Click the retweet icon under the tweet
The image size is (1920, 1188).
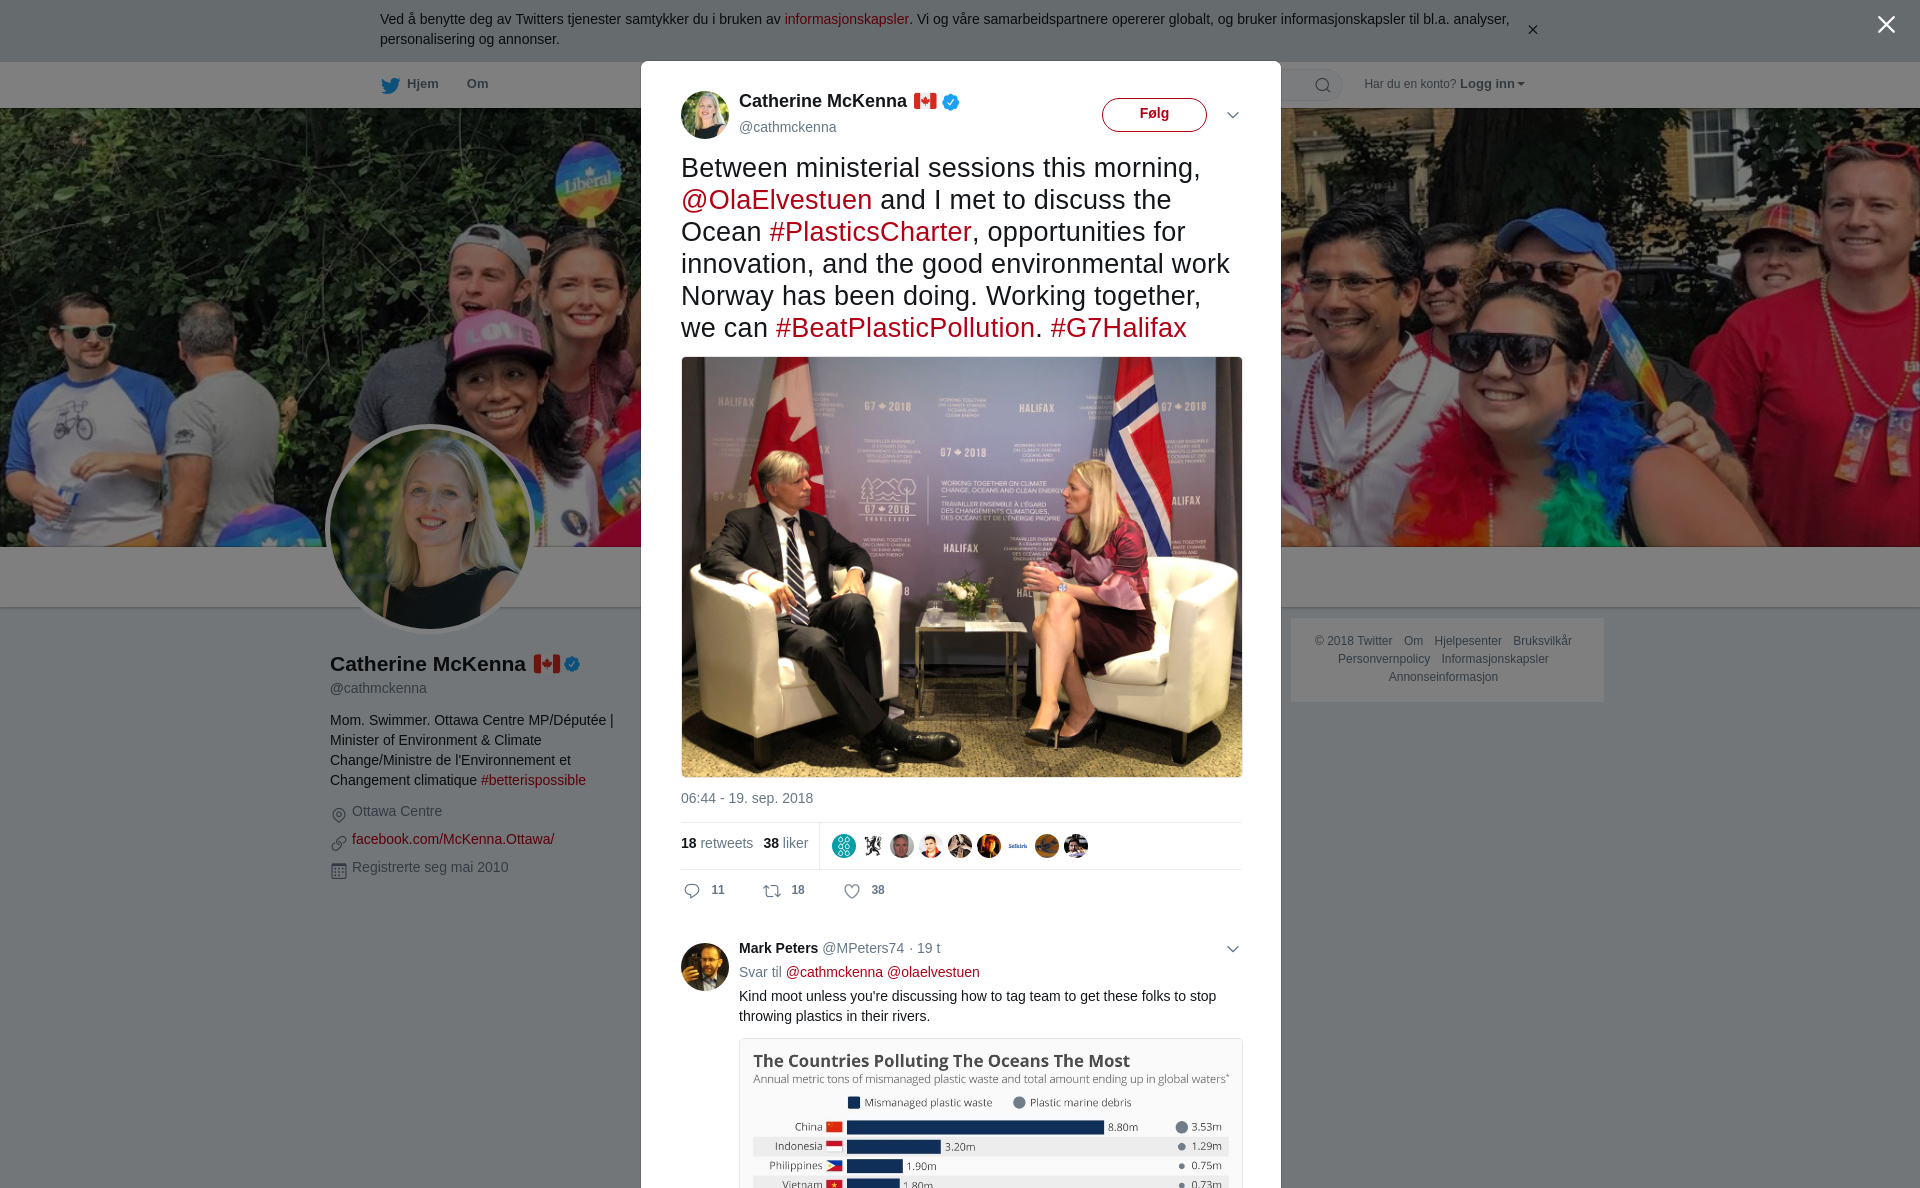772,891
